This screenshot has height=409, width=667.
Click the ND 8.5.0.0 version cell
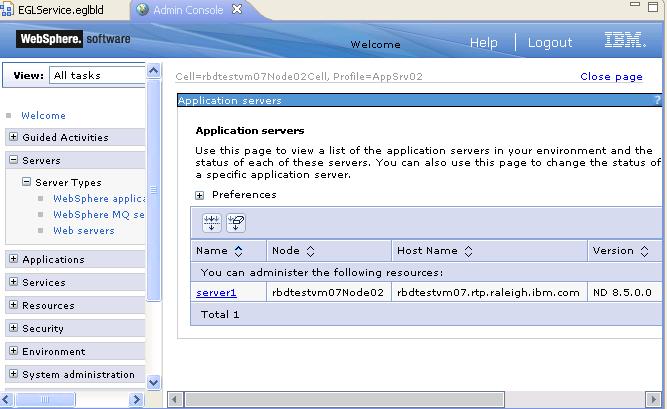622,293
